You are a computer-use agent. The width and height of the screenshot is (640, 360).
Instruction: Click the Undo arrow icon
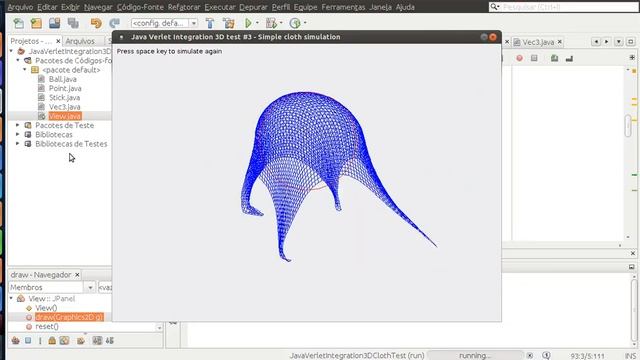(96, 23)
